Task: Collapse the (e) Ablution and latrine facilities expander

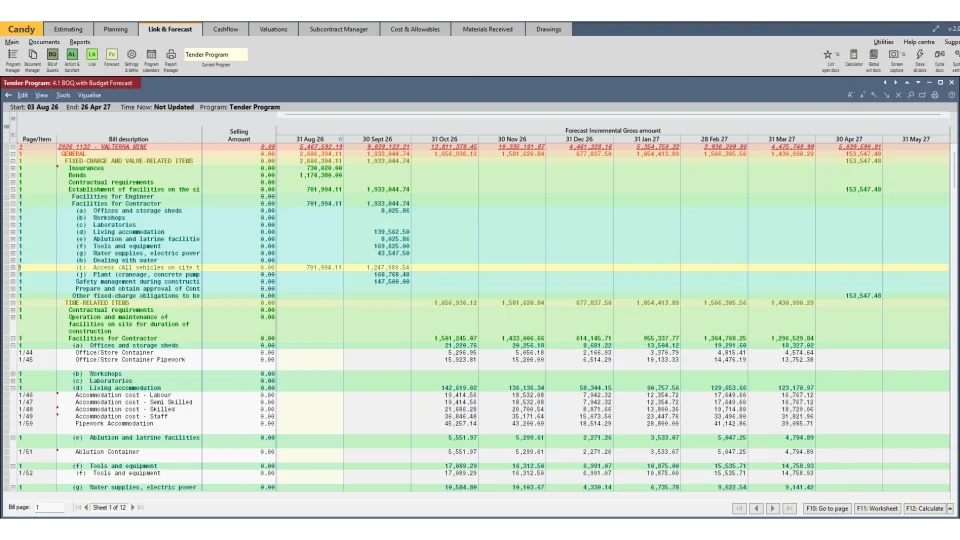Action: (13, 438)
